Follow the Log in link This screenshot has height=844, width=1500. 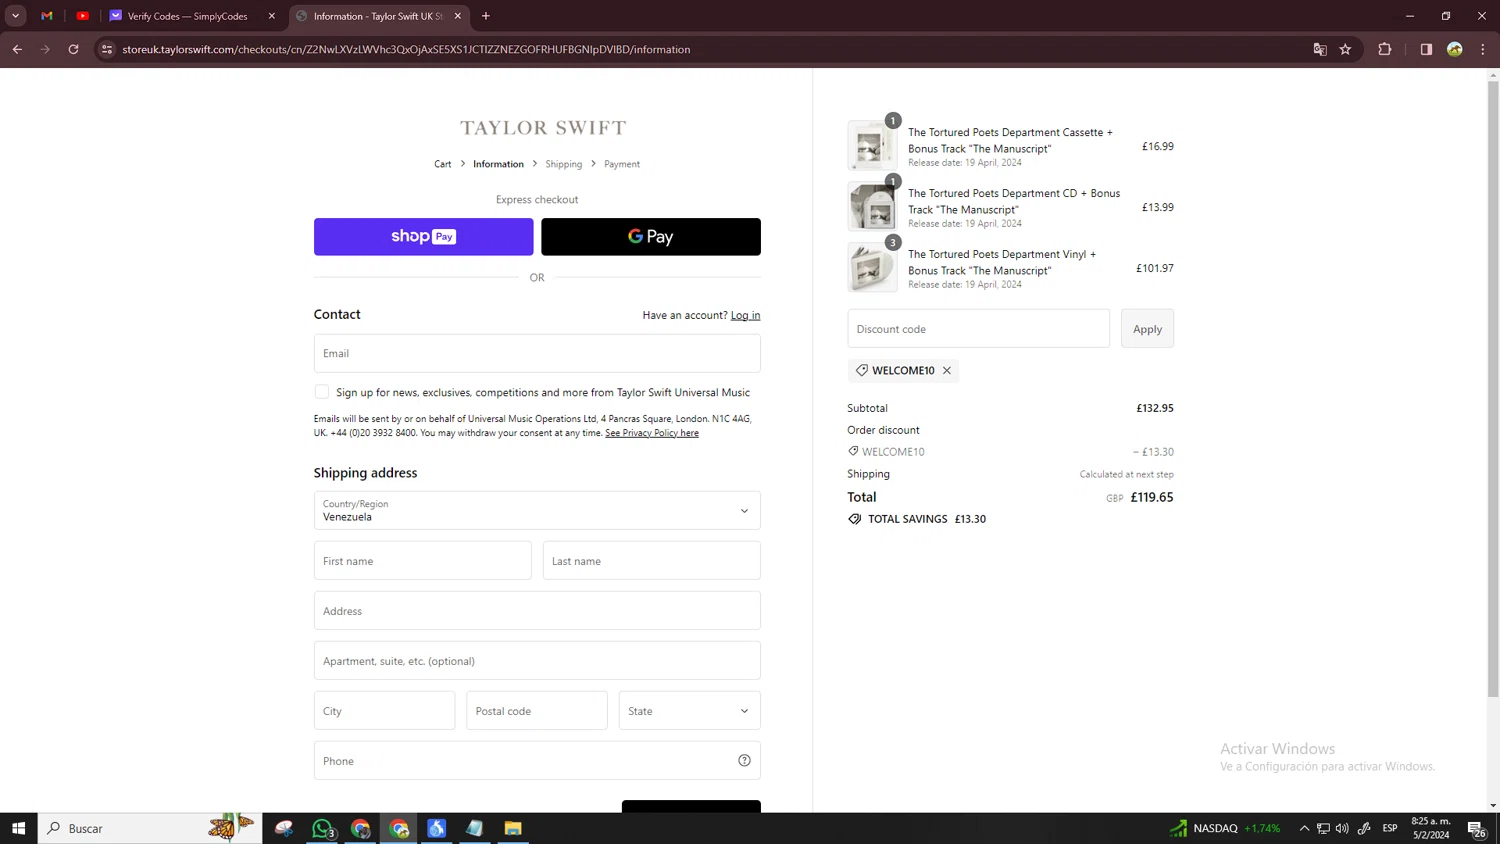coord(745,315)
